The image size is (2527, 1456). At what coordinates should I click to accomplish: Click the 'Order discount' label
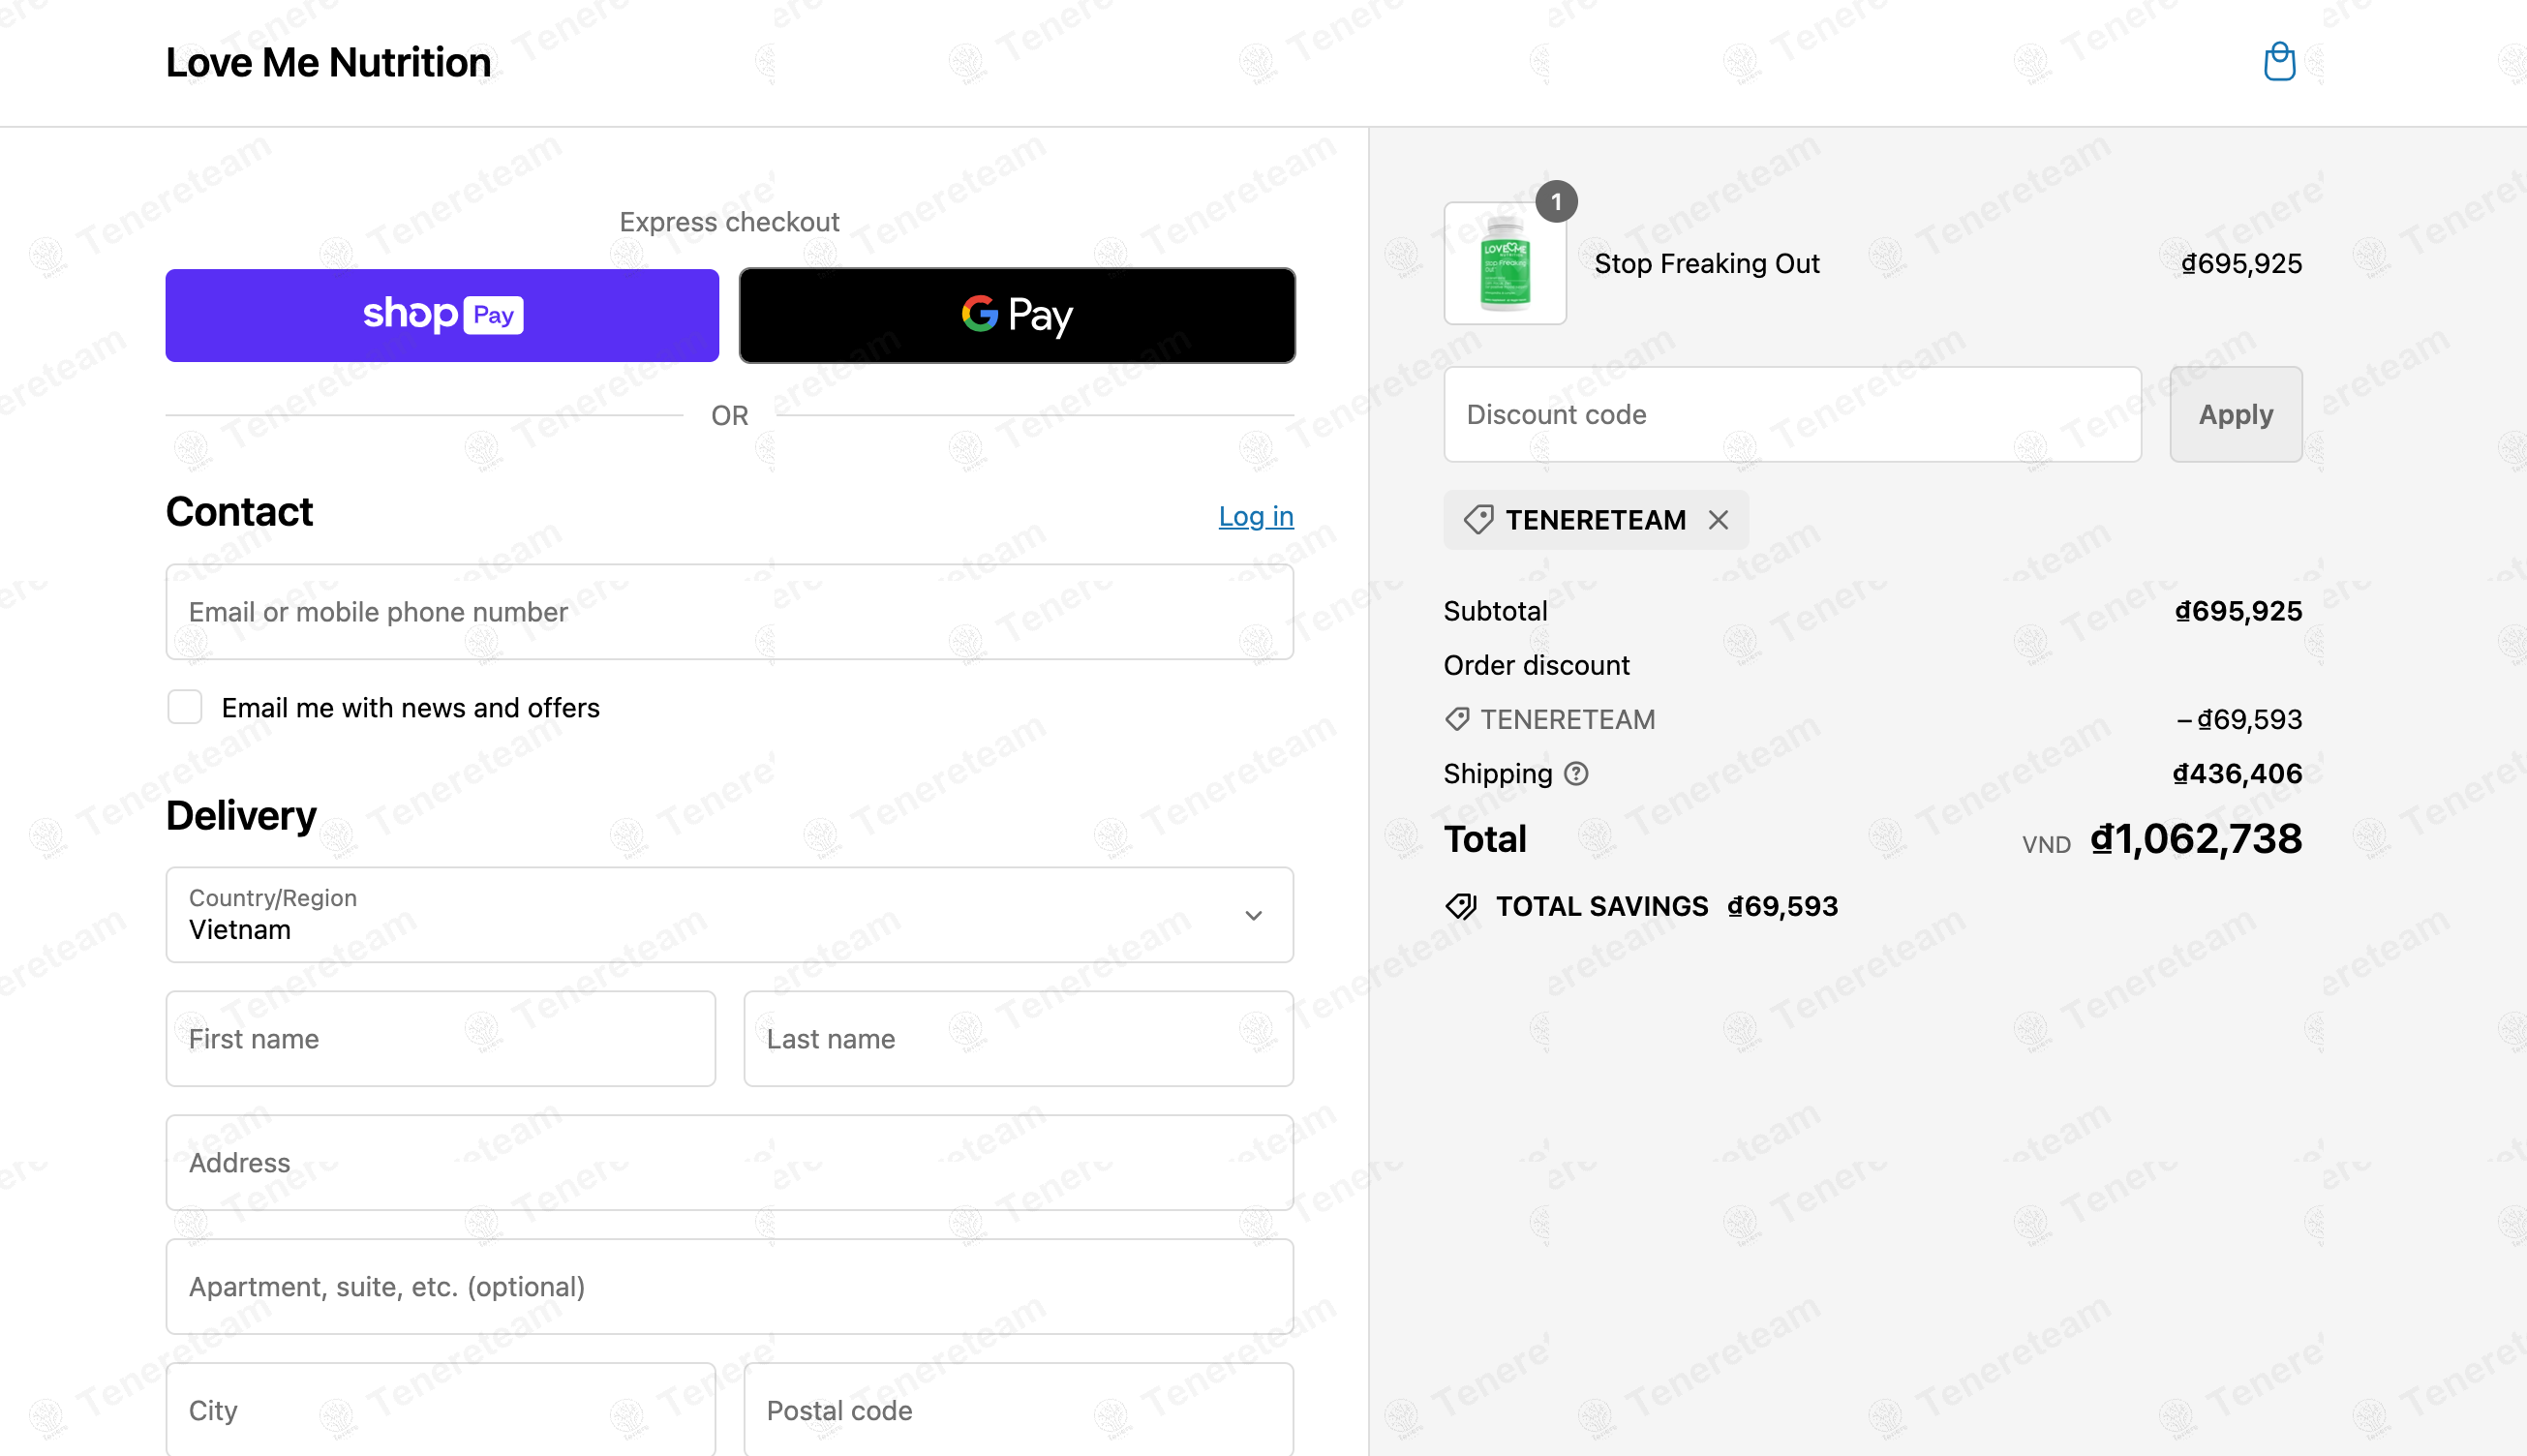coord(1536,665)
